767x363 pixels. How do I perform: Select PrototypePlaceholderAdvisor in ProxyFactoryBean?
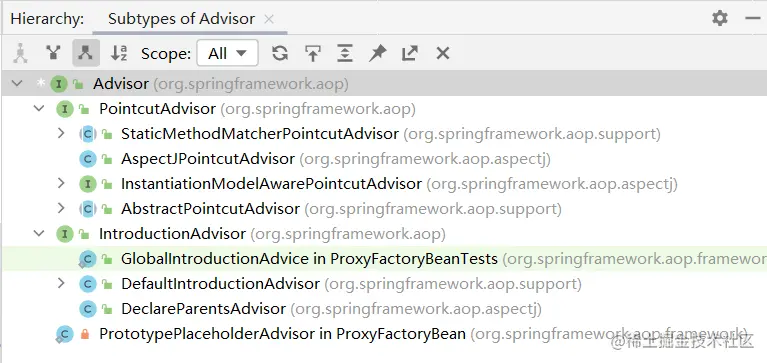(384, 334)
